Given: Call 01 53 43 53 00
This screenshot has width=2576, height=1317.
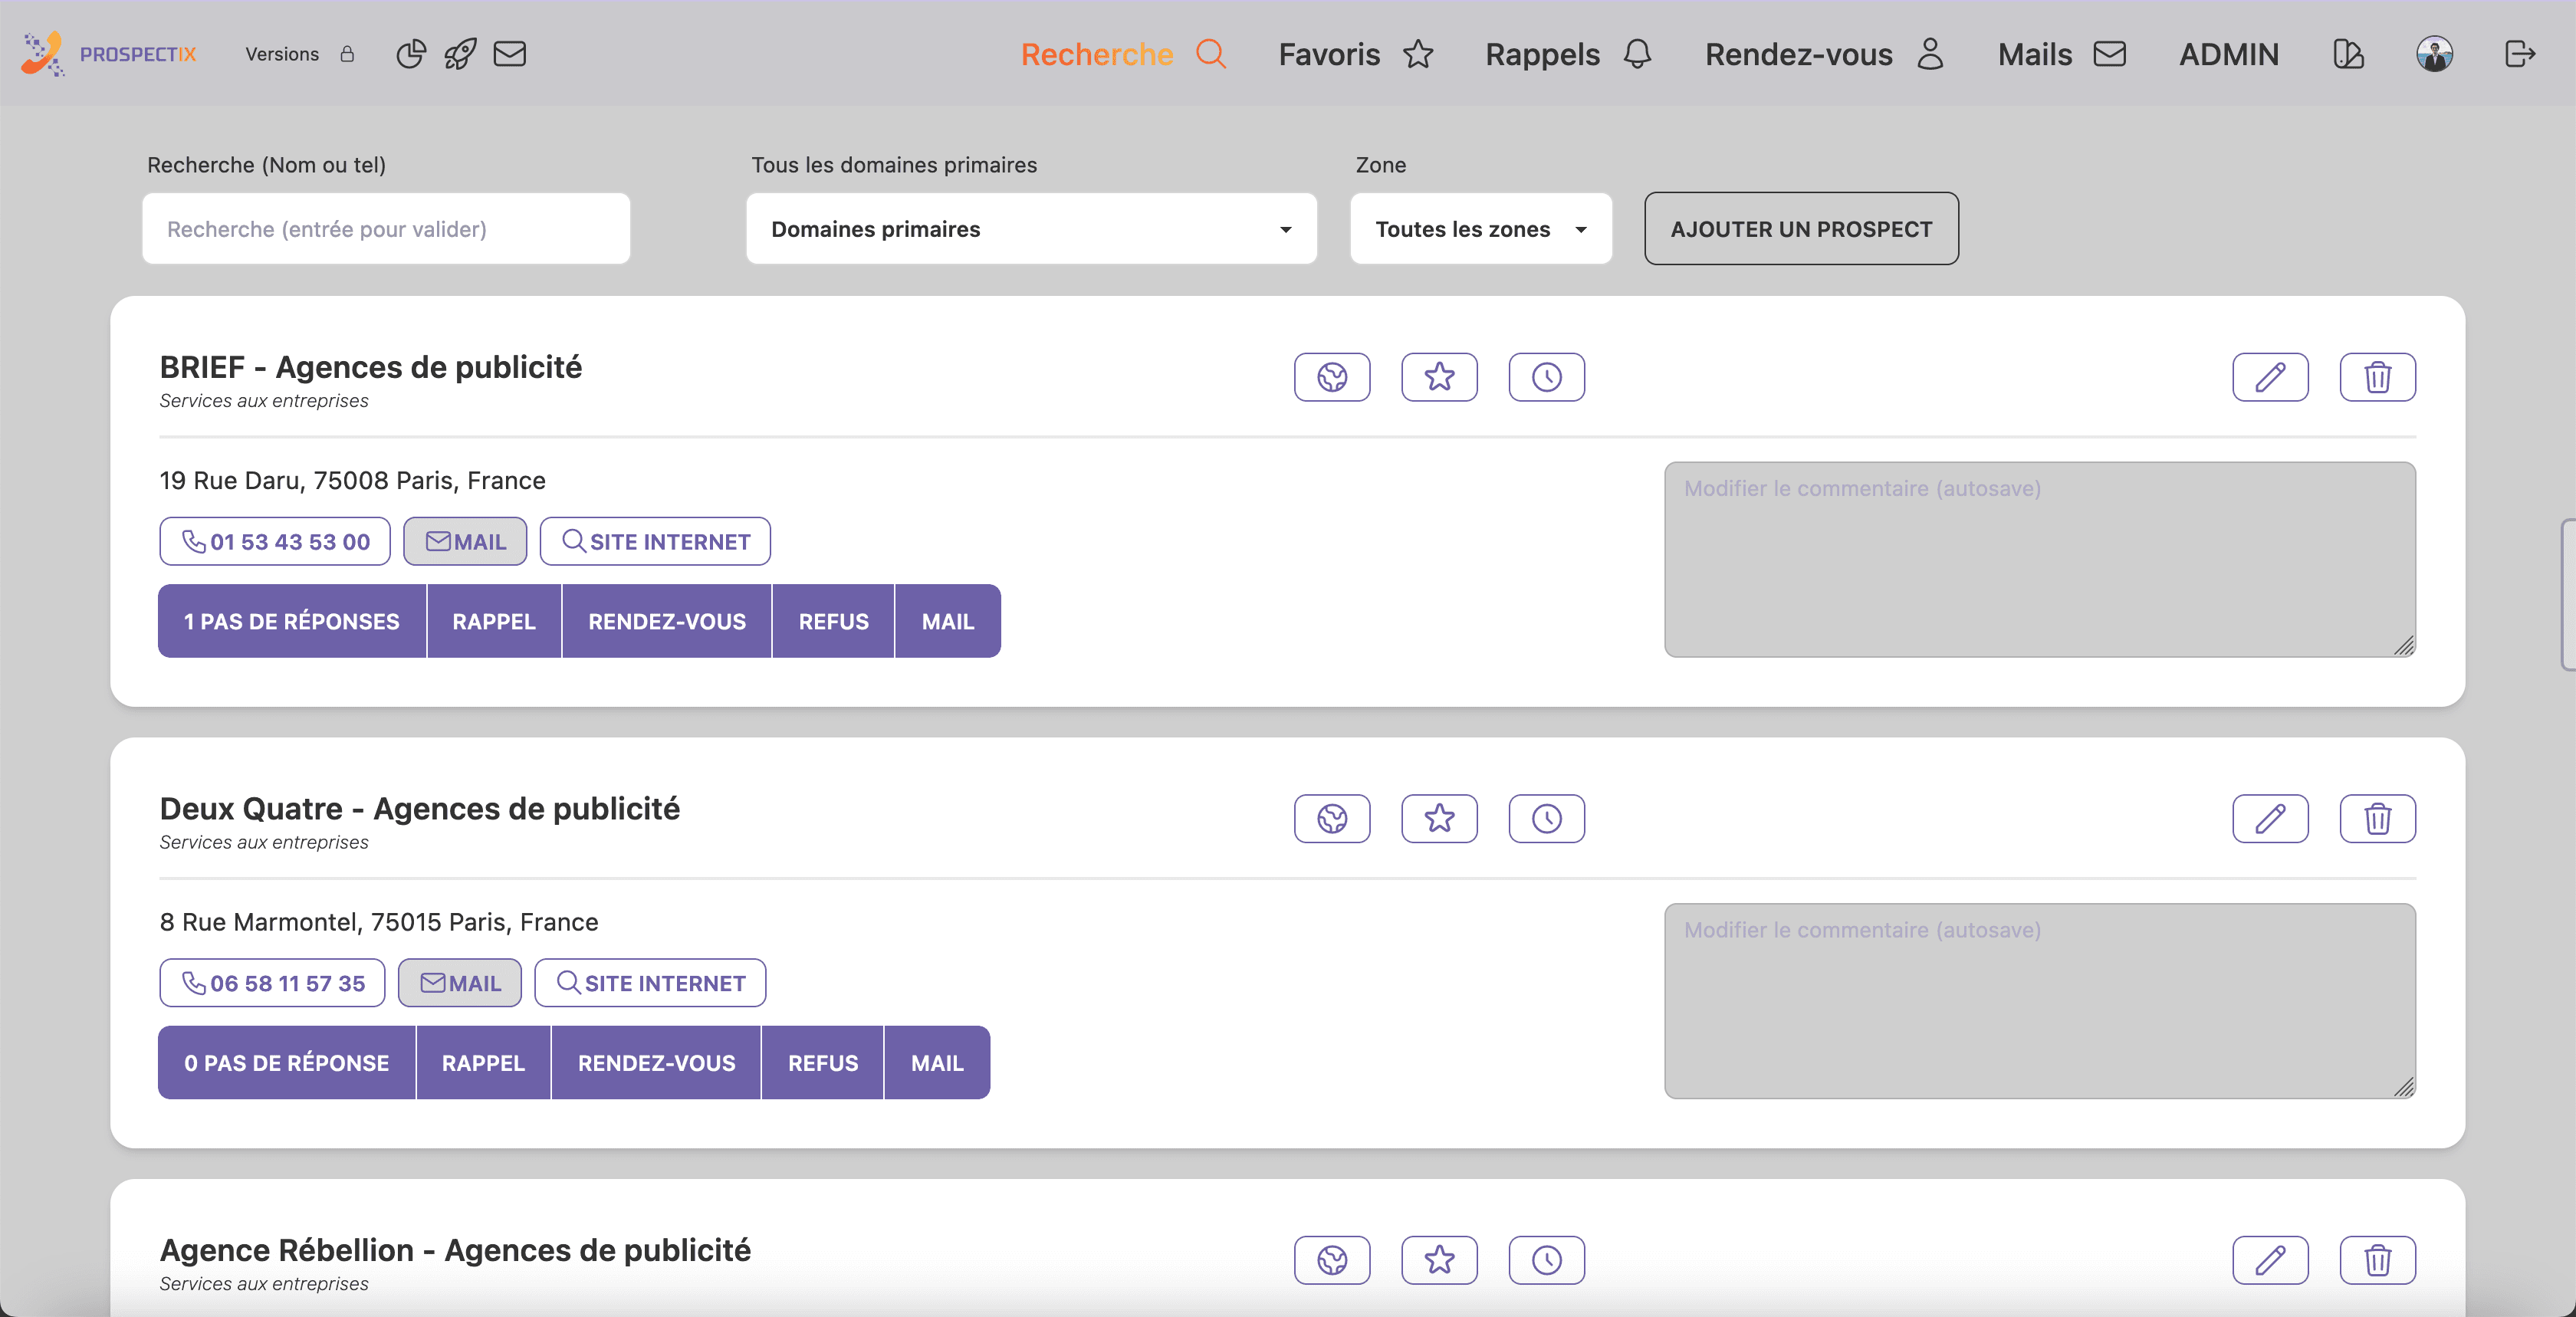Looking at the screenshot, I should pyautogui.click(x=275, y=541).
